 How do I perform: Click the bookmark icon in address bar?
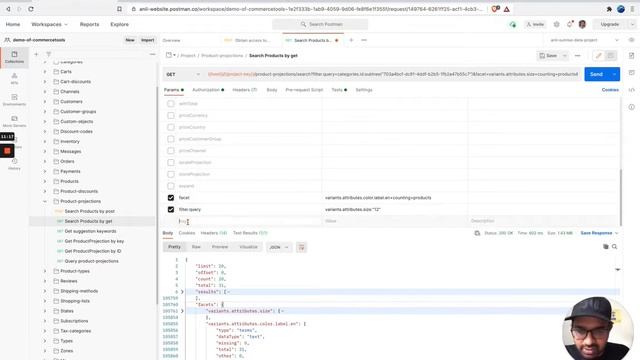pyautogui.click(x=119, y=9)
